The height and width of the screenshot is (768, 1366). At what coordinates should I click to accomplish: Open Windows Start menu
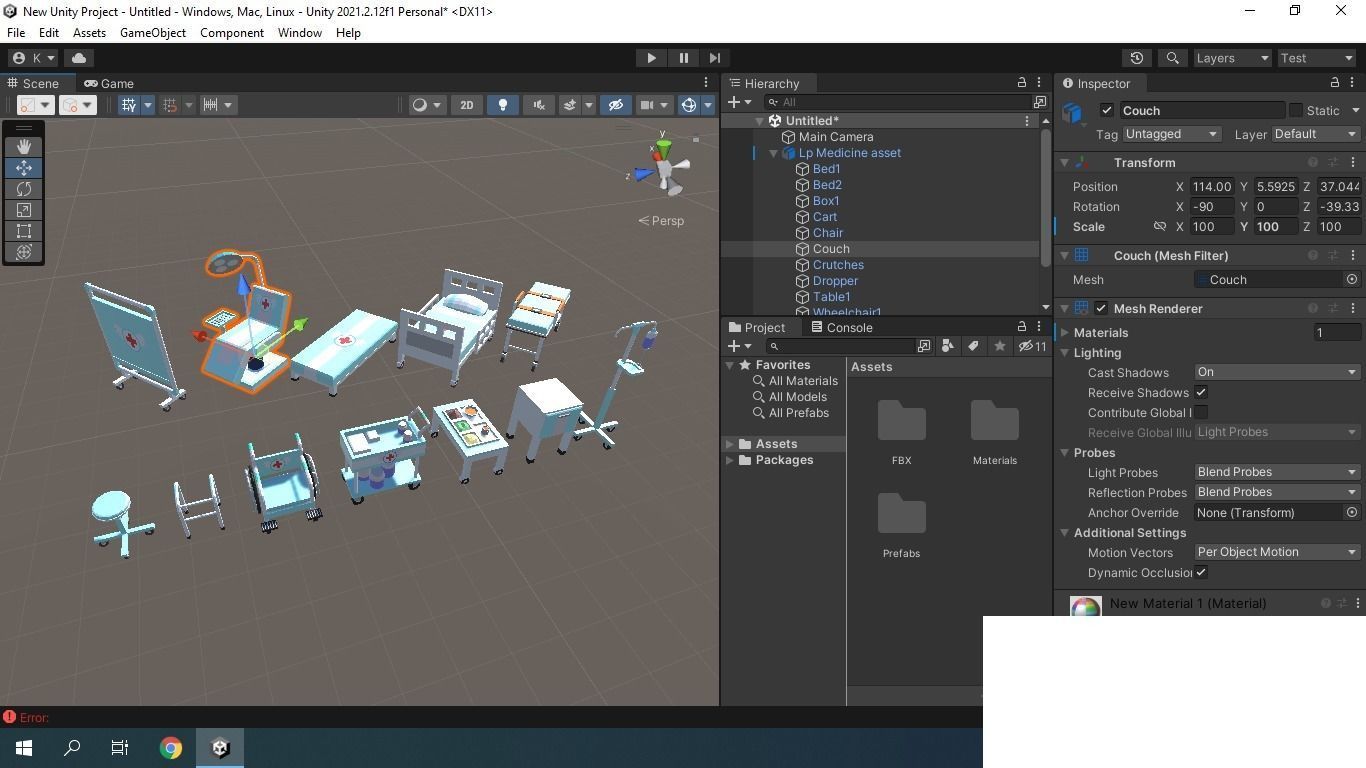click(24, 748)
